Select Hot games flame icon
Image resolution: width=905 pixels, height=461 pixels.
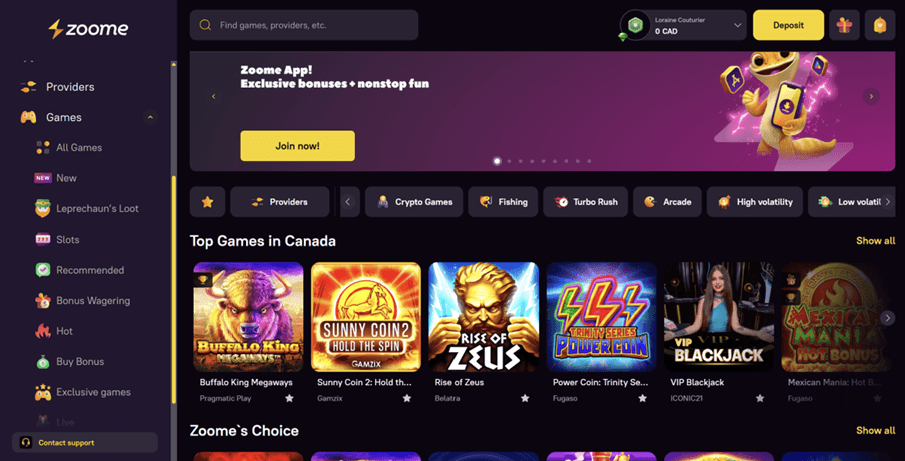click(43, 331)
